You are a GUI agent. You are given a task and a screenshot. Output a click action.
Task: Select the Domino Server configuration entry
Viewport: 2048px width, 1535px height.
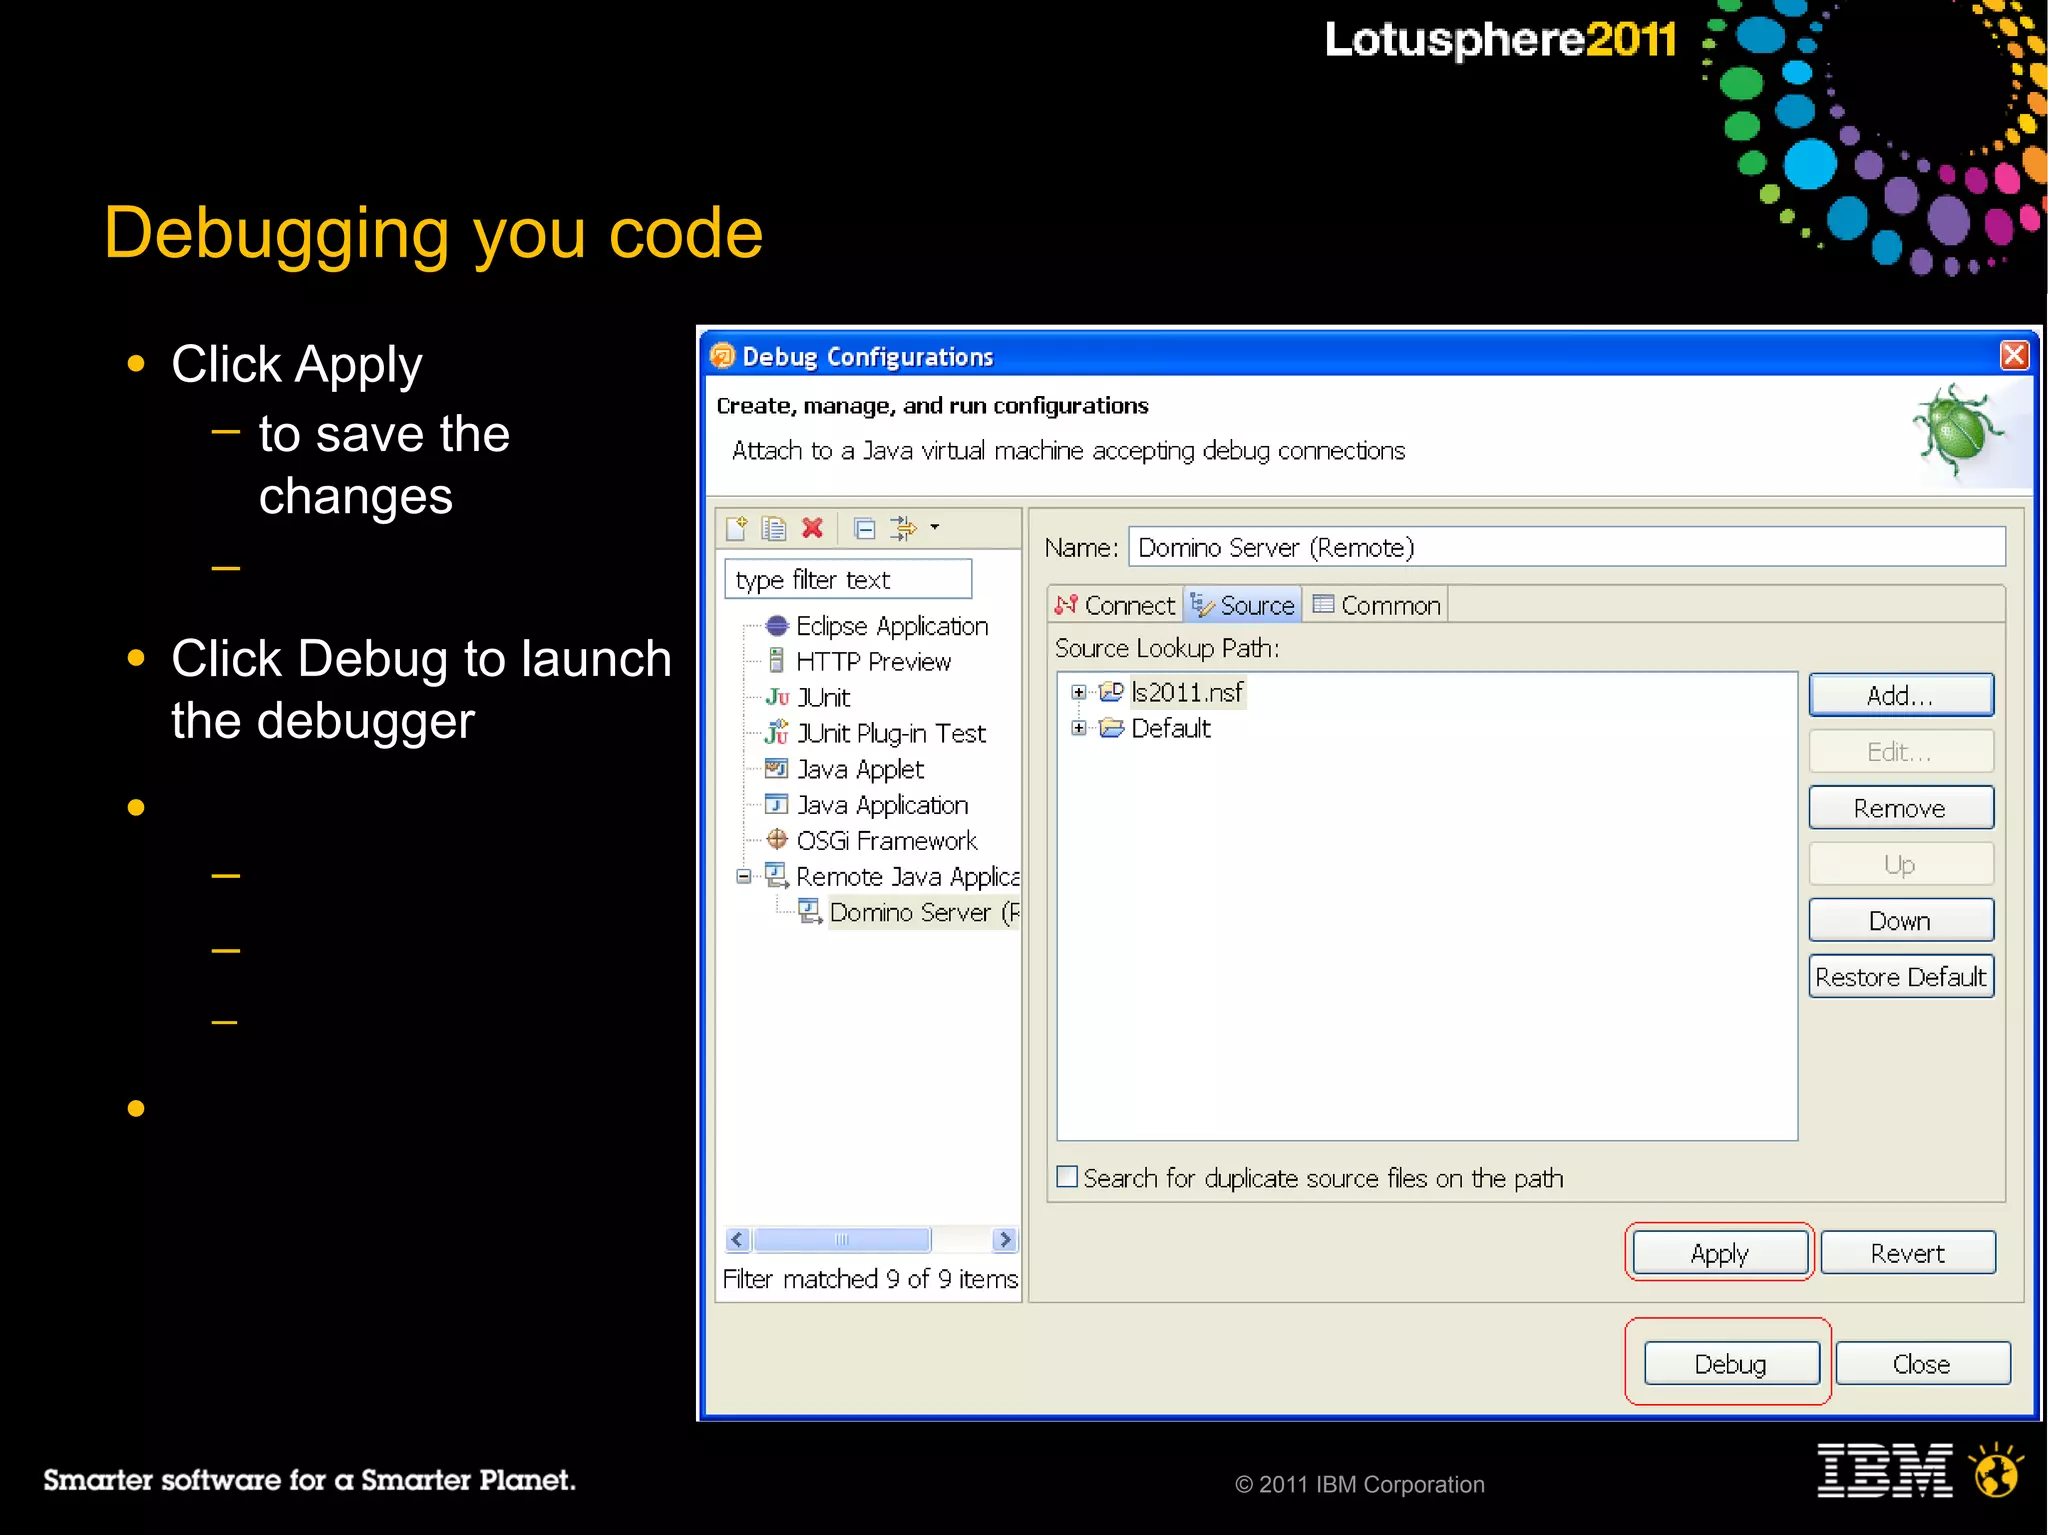coord(924,913)
